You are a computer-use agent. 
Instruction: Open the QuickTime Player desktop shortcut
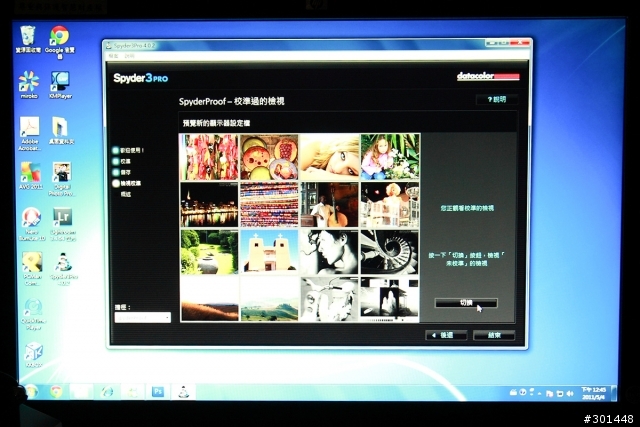33,314
